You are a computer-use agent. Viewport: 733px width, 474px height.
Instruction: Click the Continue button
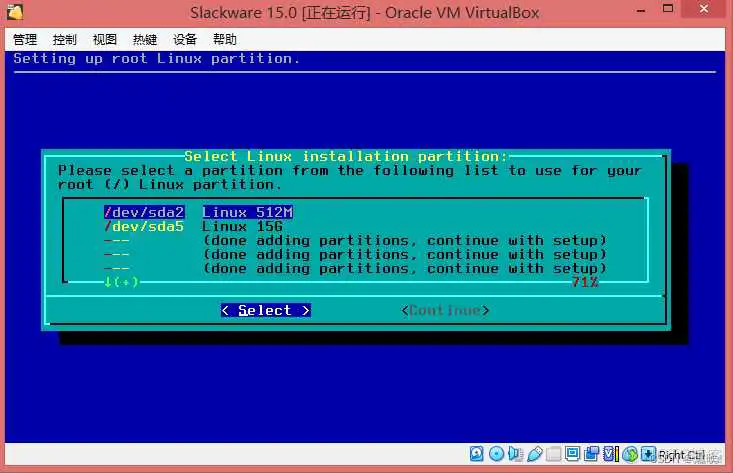445,310
